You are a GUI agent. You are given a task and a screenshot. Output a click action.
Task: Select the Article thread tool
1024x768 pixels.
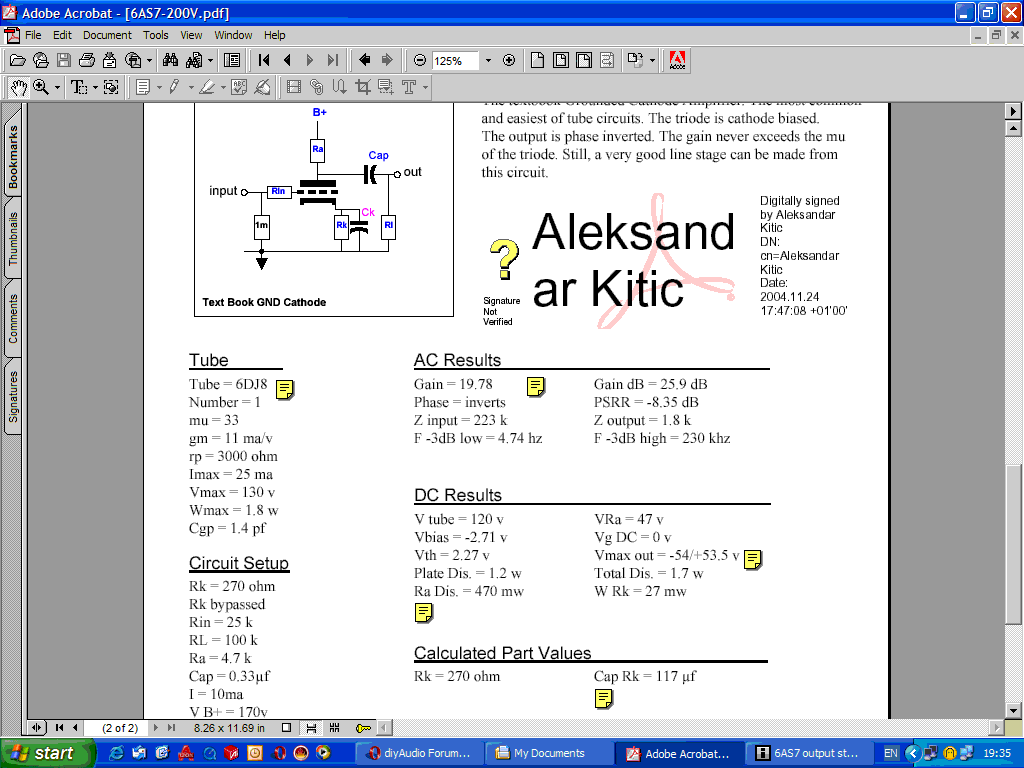tap(340, 87)
